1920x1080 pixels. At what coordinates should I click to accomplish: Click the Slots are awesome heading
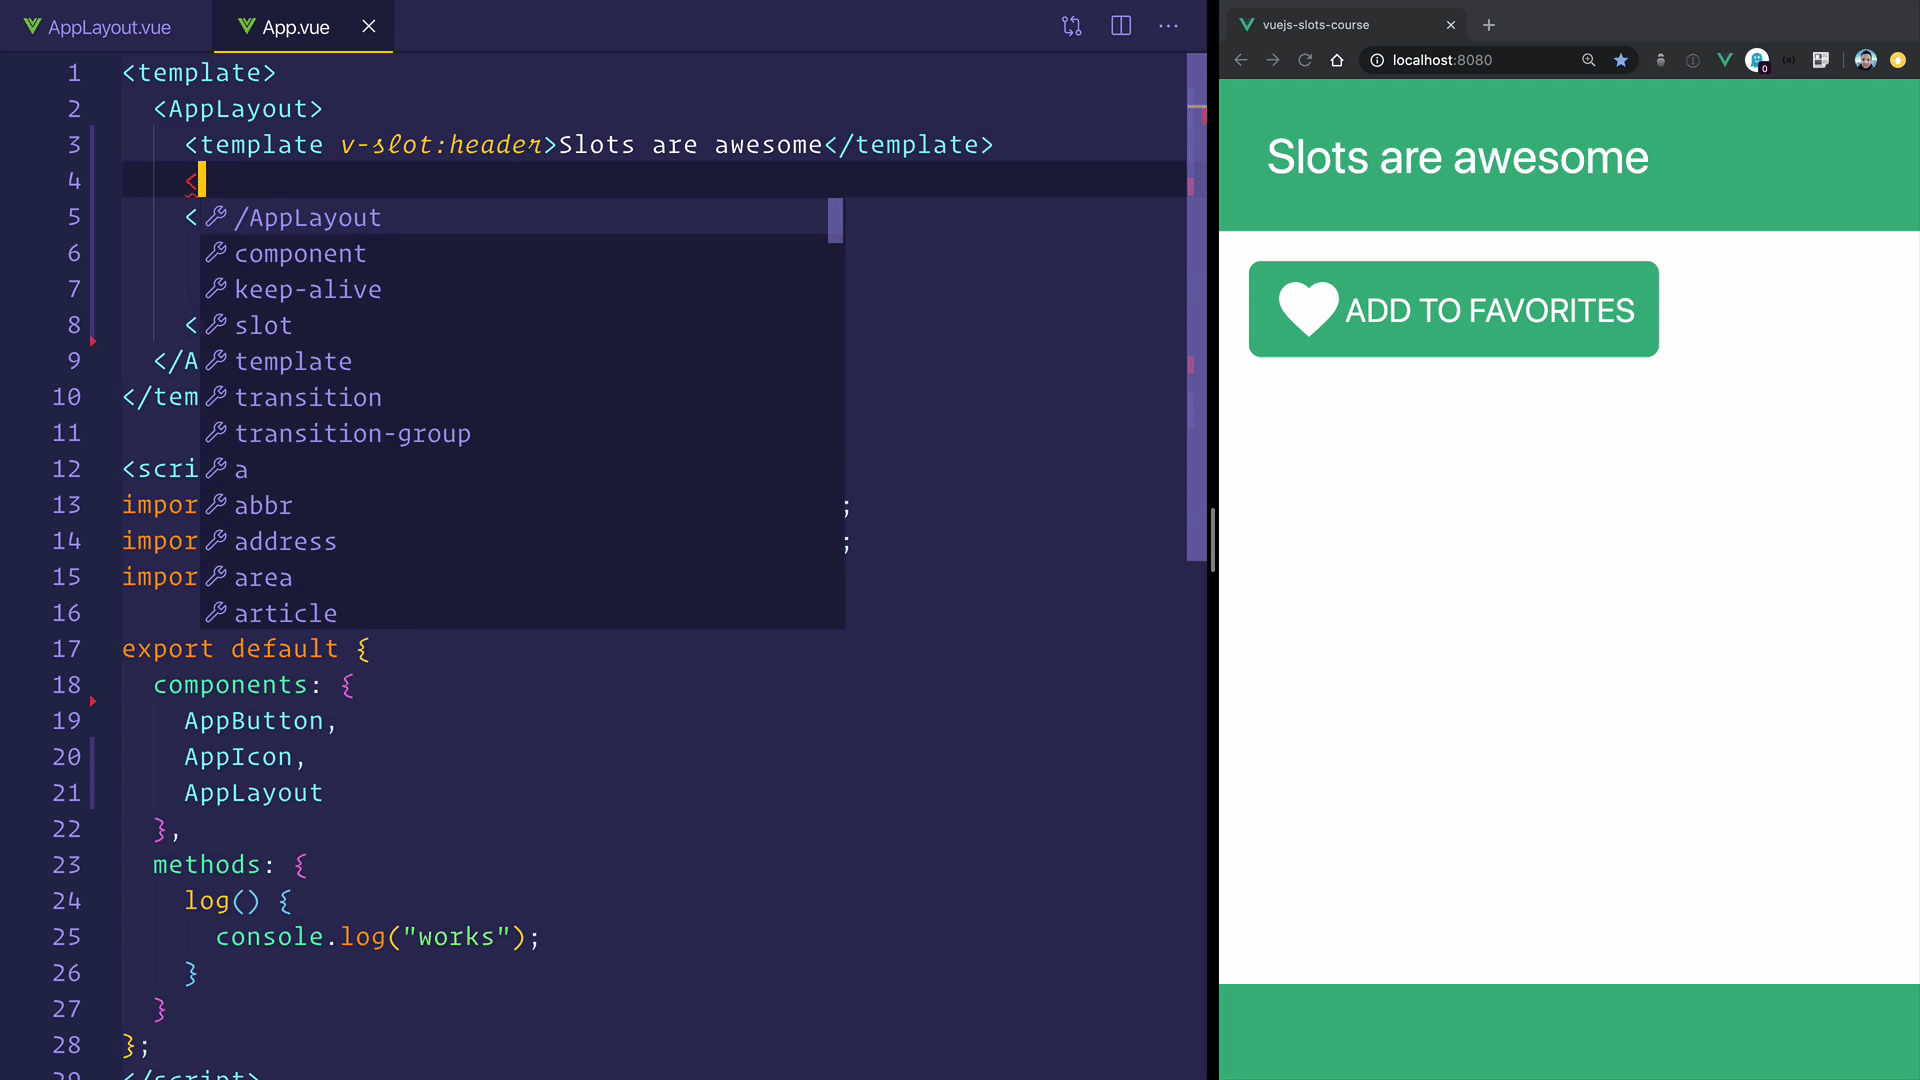point(1458,157)
